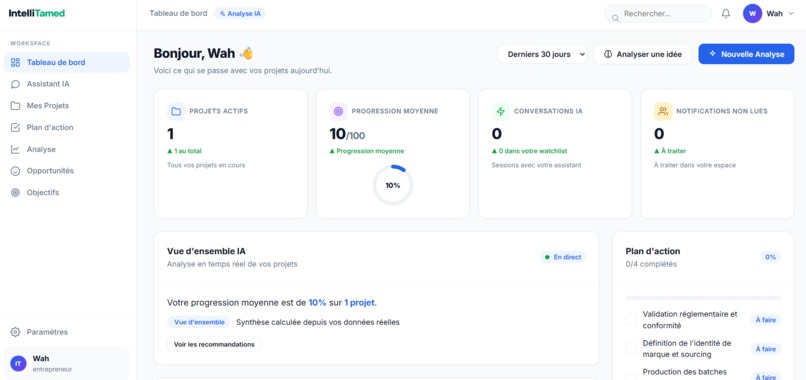Screen dimensions: 806x380
Task: Click the info icon in Analyser une idée
Action: (x=608, y=54)
